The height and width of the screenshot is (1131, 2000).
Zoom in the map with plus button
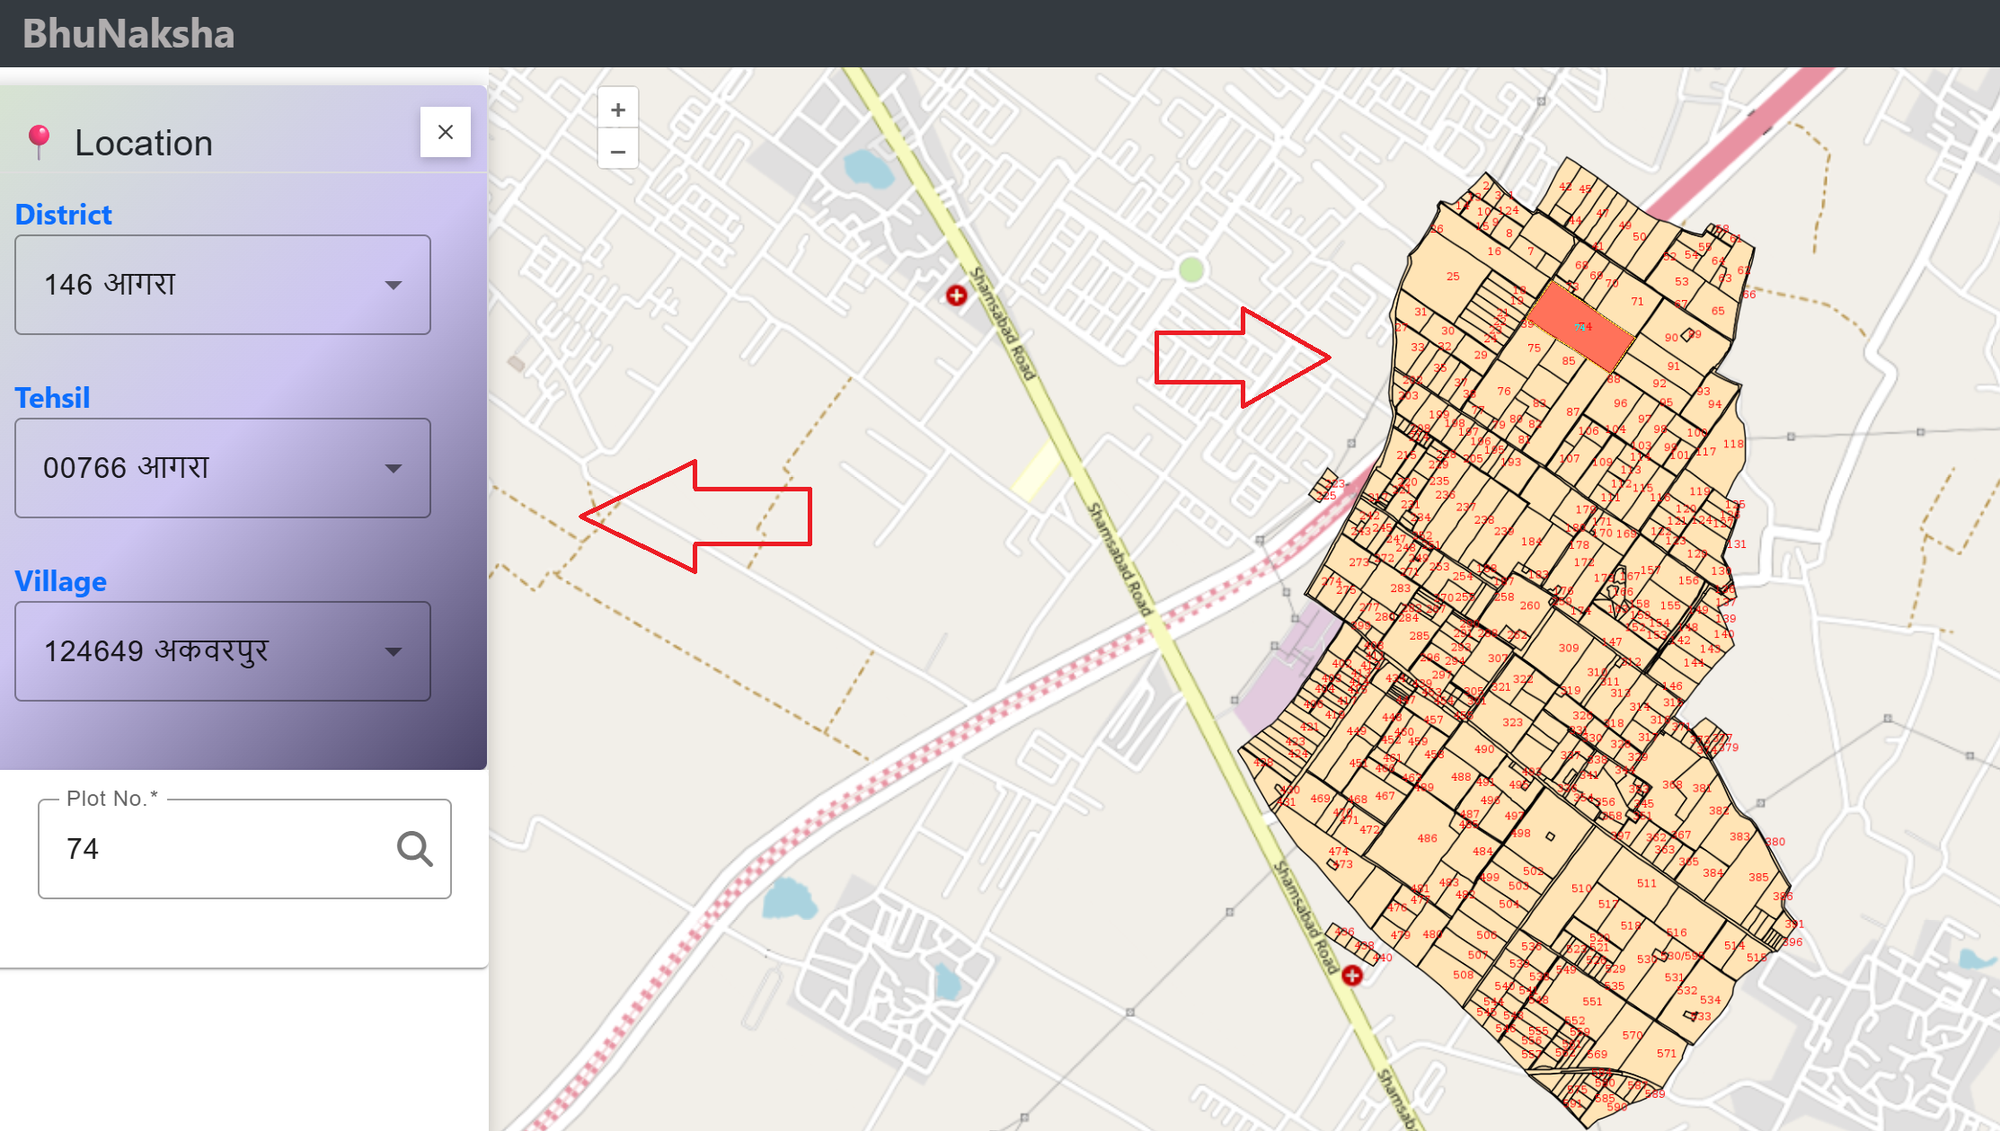pyautogui.click(x=618, y=110)
